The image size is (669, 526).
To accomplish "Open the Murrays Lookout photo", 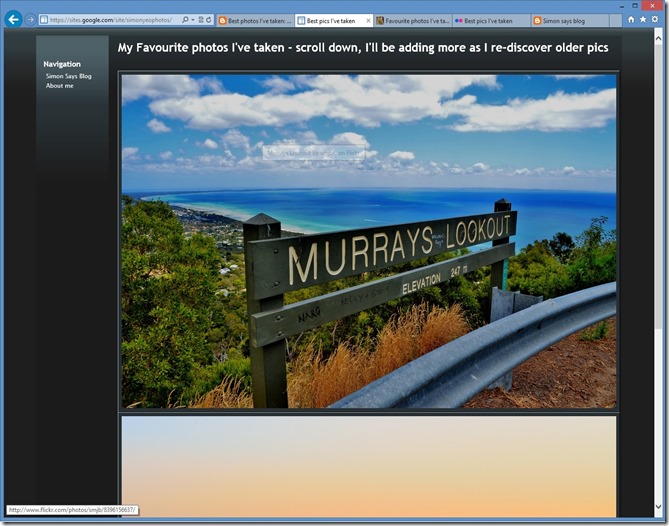I will coord(369,241).
